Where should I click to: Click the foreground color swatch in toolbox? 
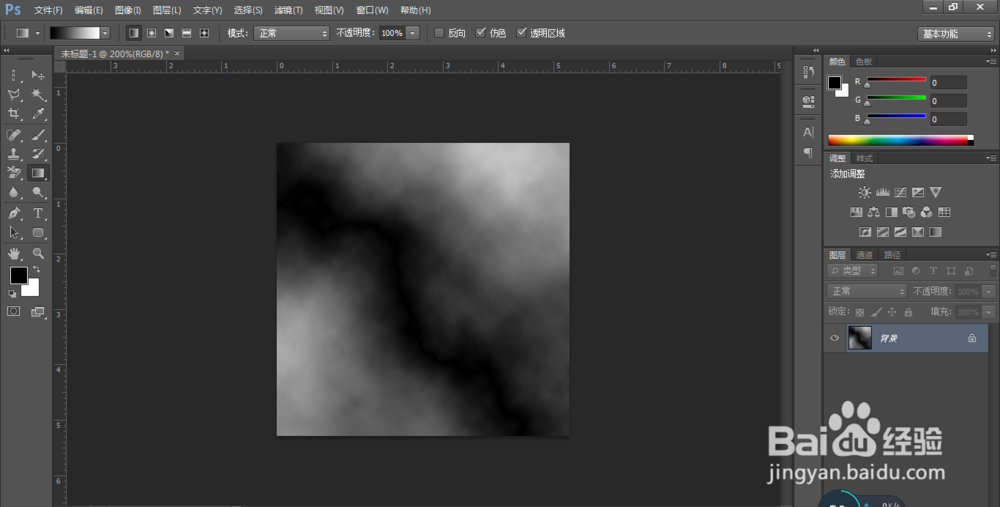point(18,275)
